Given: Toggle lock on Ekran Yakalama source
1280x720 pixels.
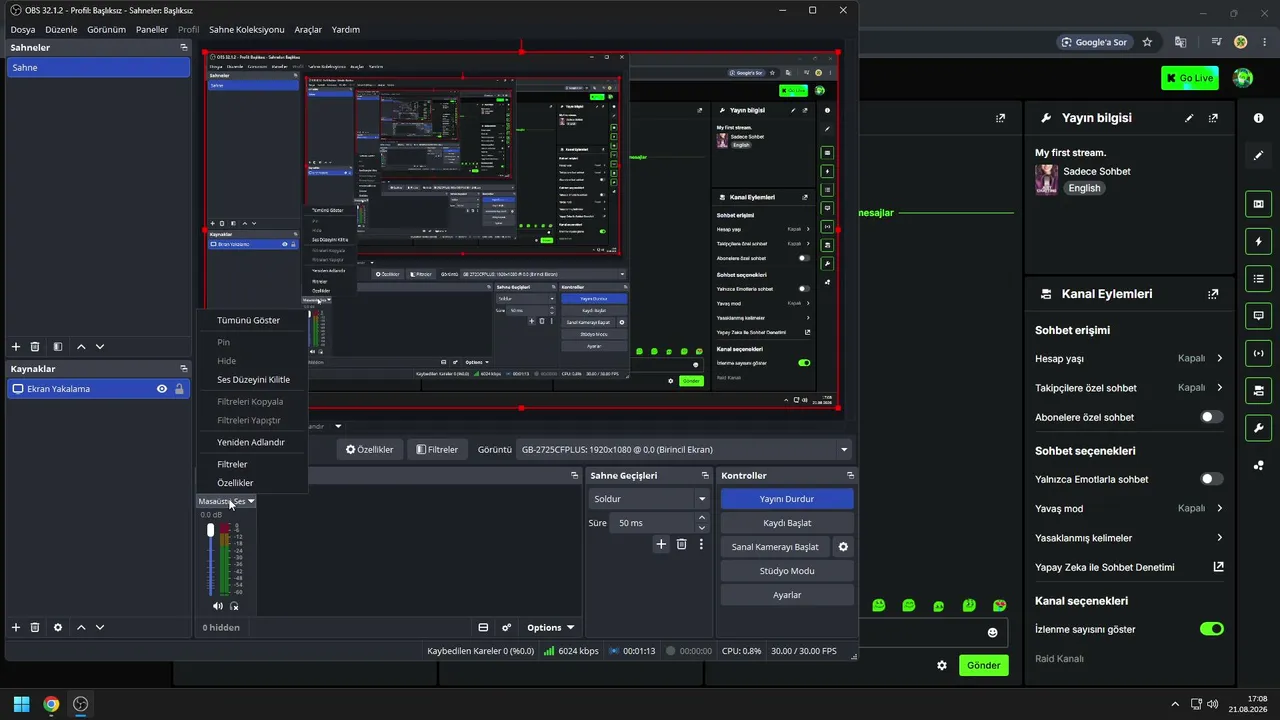Looking at the screenshot, I should pyautogui.click(x=179, y=389).
